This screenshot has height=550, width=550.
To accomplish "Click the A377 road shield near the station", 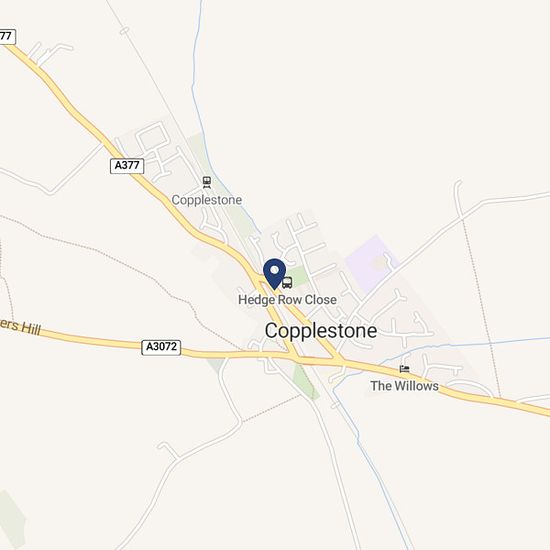I will coord(127,166).
